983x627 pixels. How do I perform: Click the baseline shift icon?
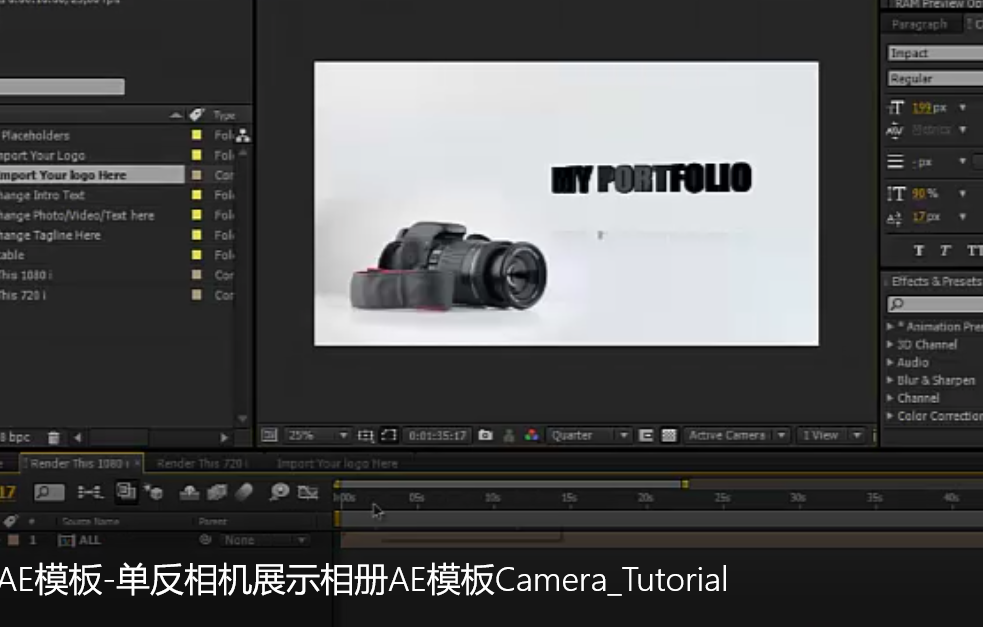(895, 218)
